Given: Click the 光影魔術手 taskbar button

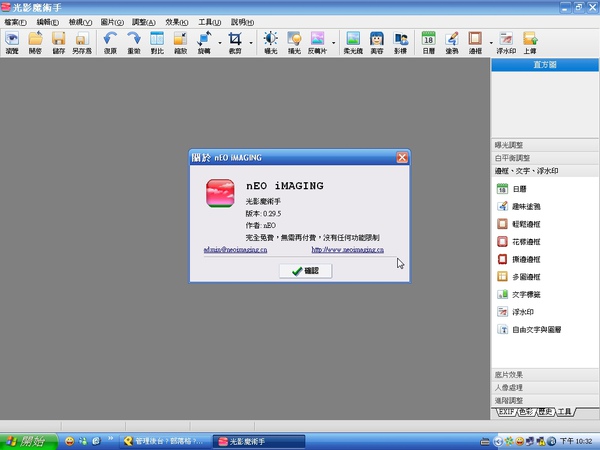Looking at the screenshot, I should (x=259, y=441).
